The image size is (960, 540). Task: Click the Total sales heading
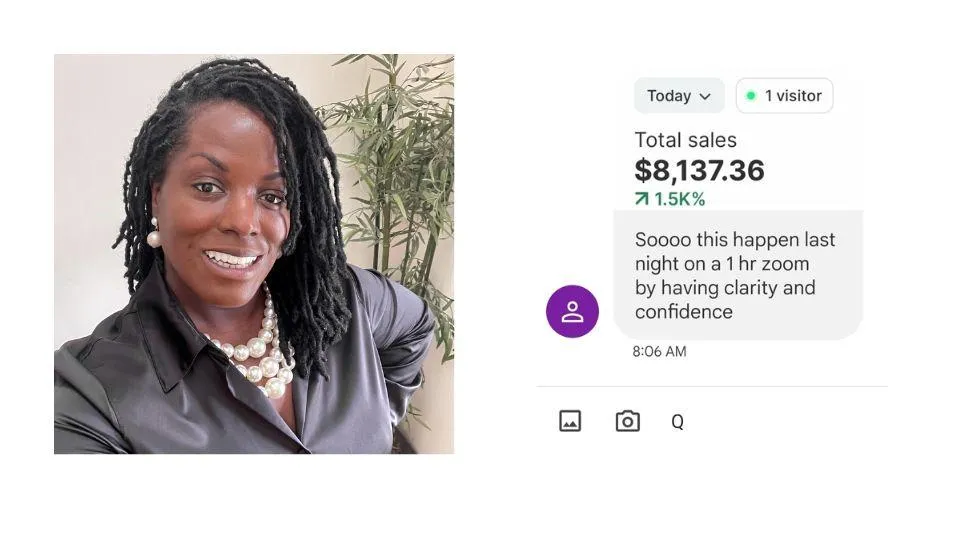(685, 141)
